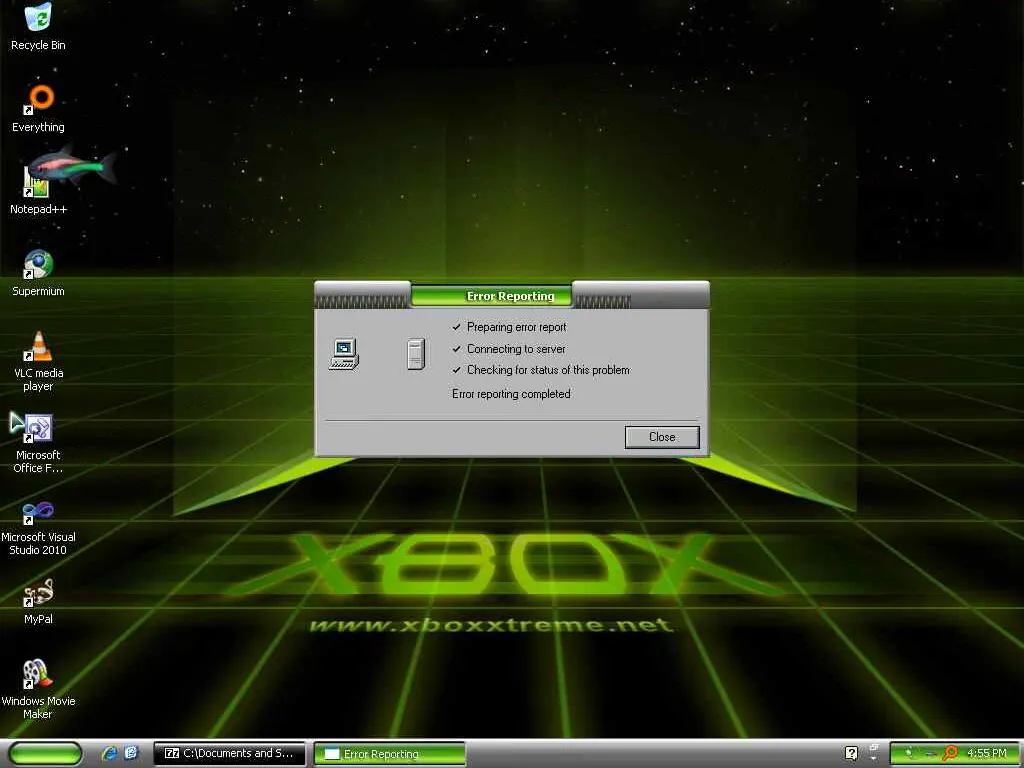Click the help question mark tray icon
1024x768 pixels.
[x=851, y=754]
